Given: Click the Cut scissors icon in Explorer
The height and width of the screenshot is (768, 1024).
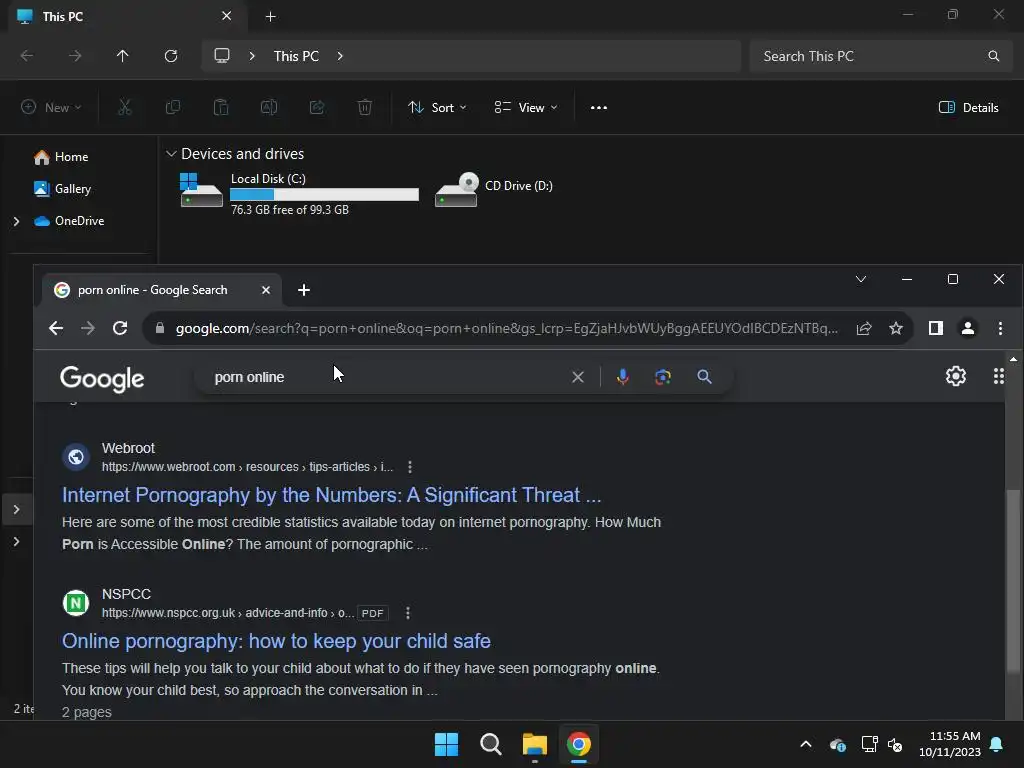Looking at the screenshot, I should coord(124,107).
